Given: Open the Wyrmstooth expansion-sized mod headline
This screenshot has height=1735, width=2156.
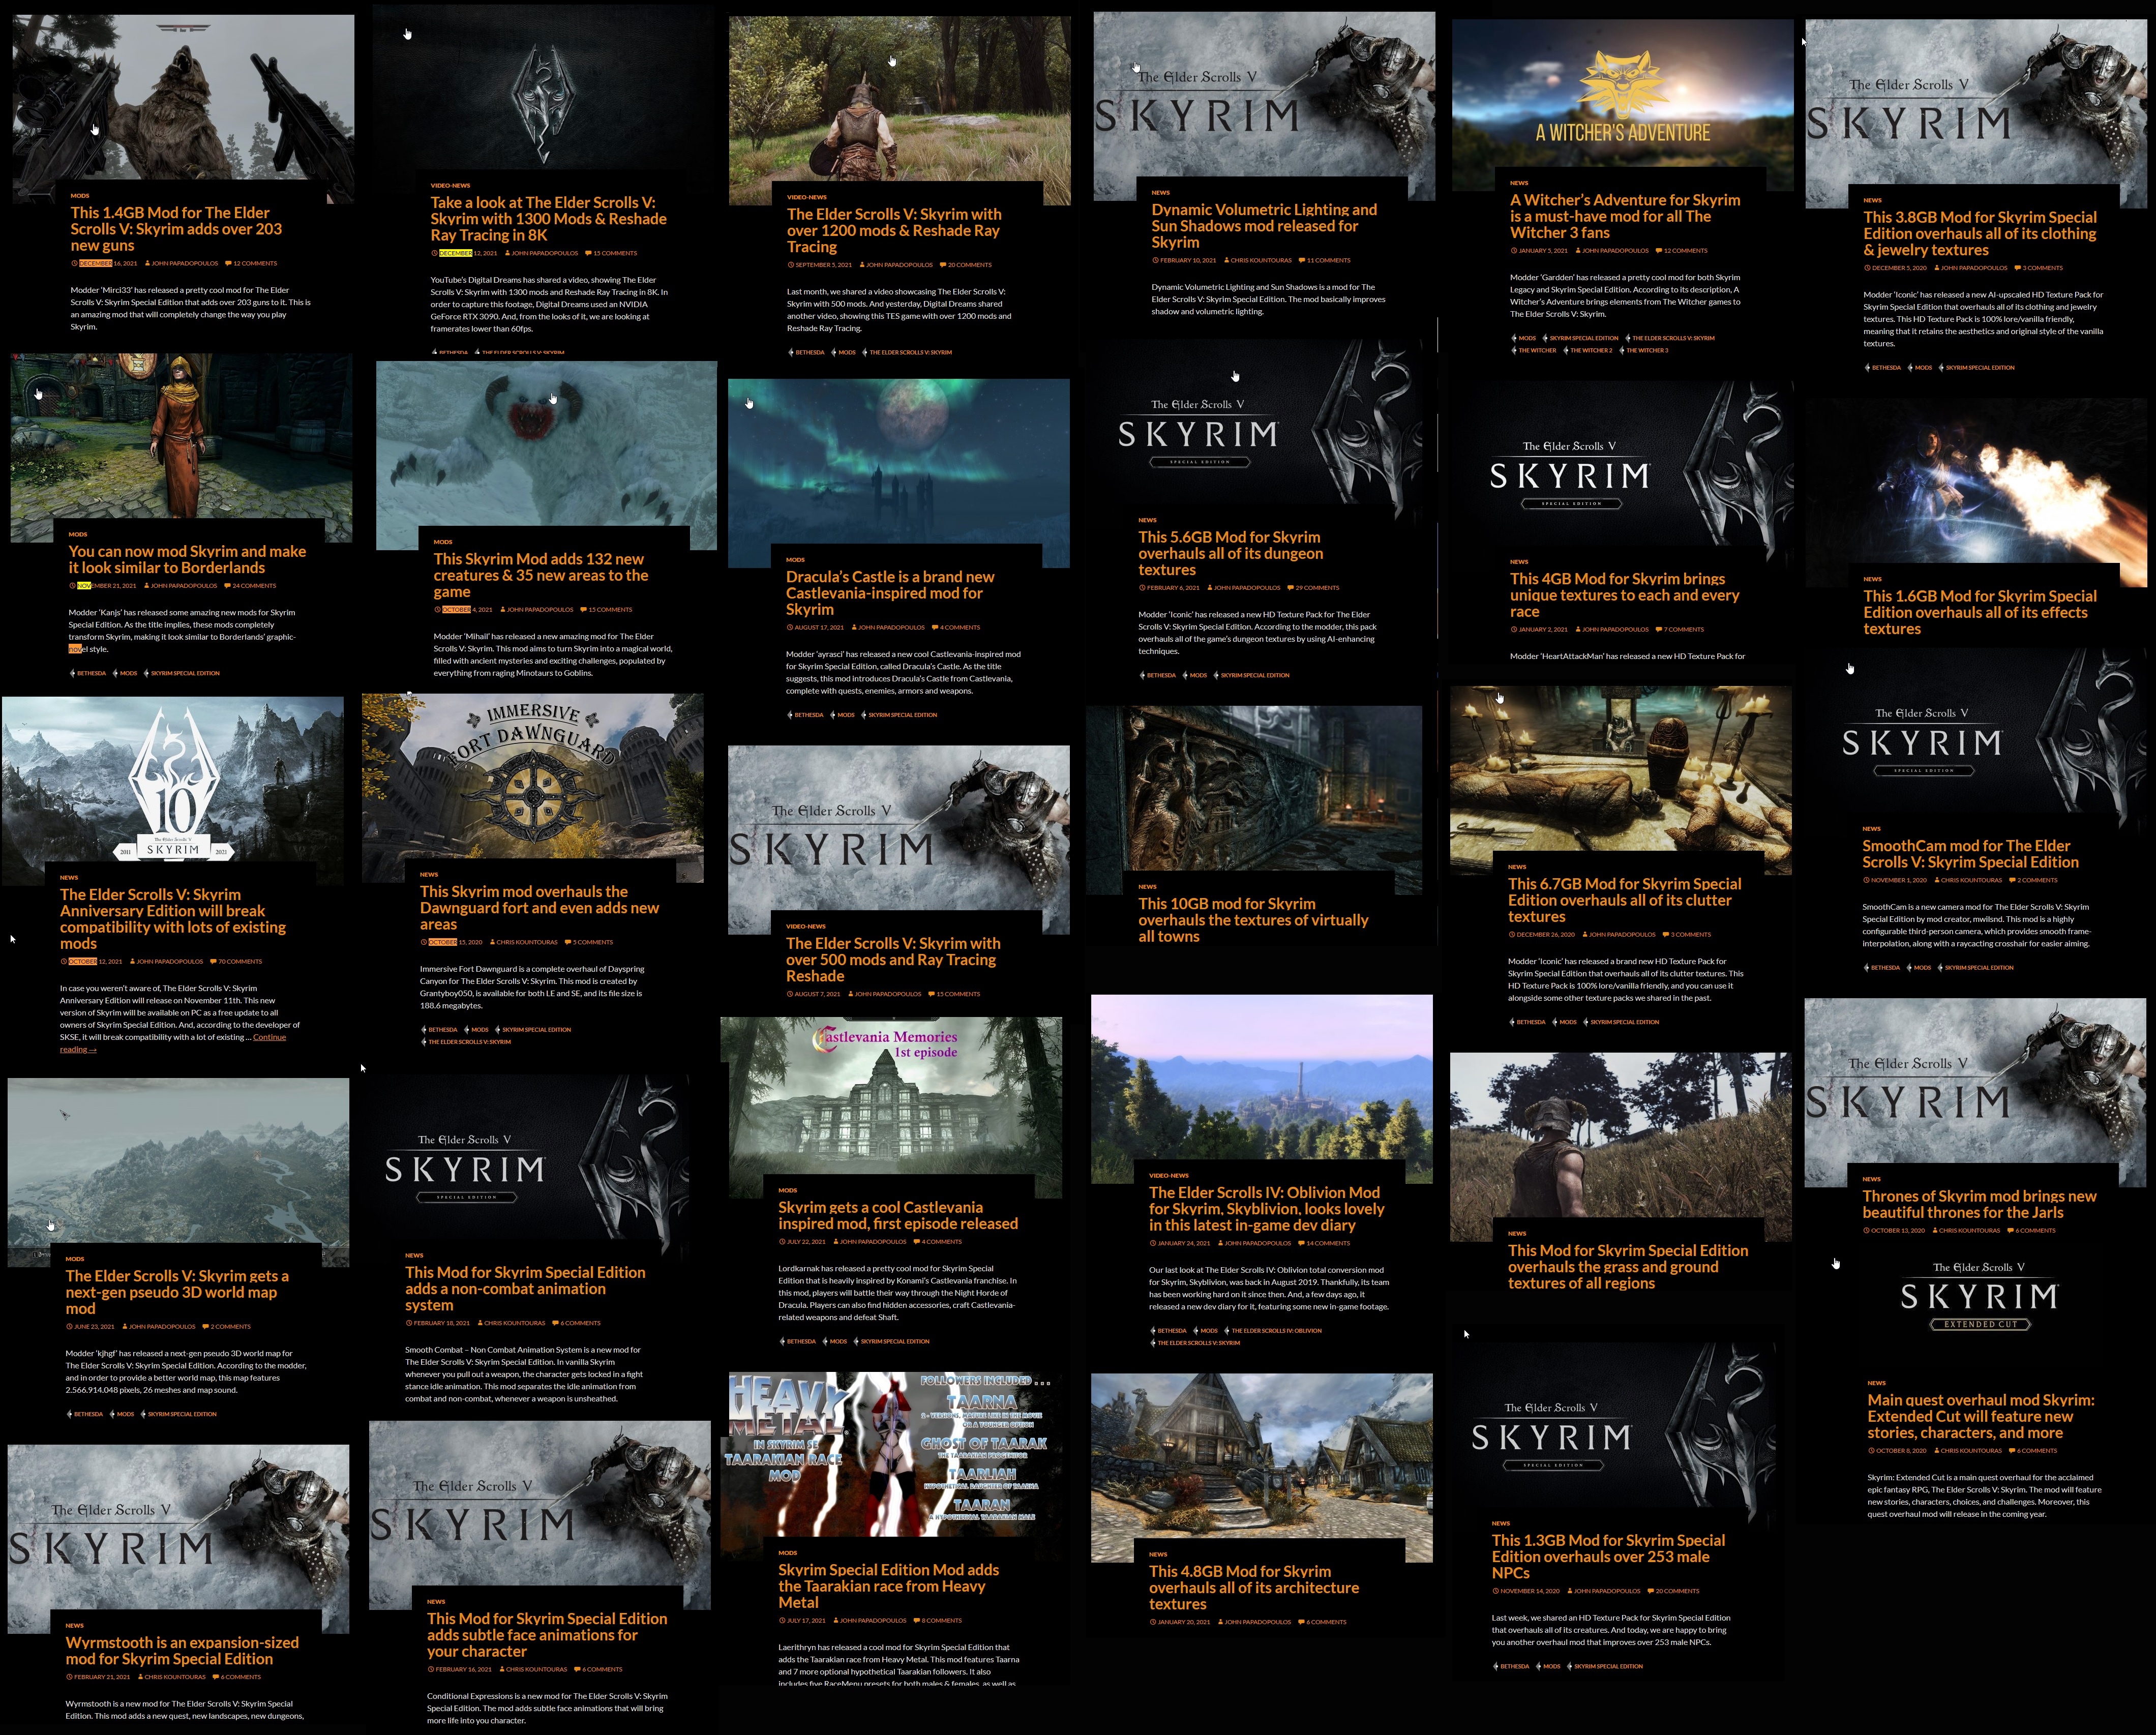Looking at the screenshot, I should coord(181,1651).
